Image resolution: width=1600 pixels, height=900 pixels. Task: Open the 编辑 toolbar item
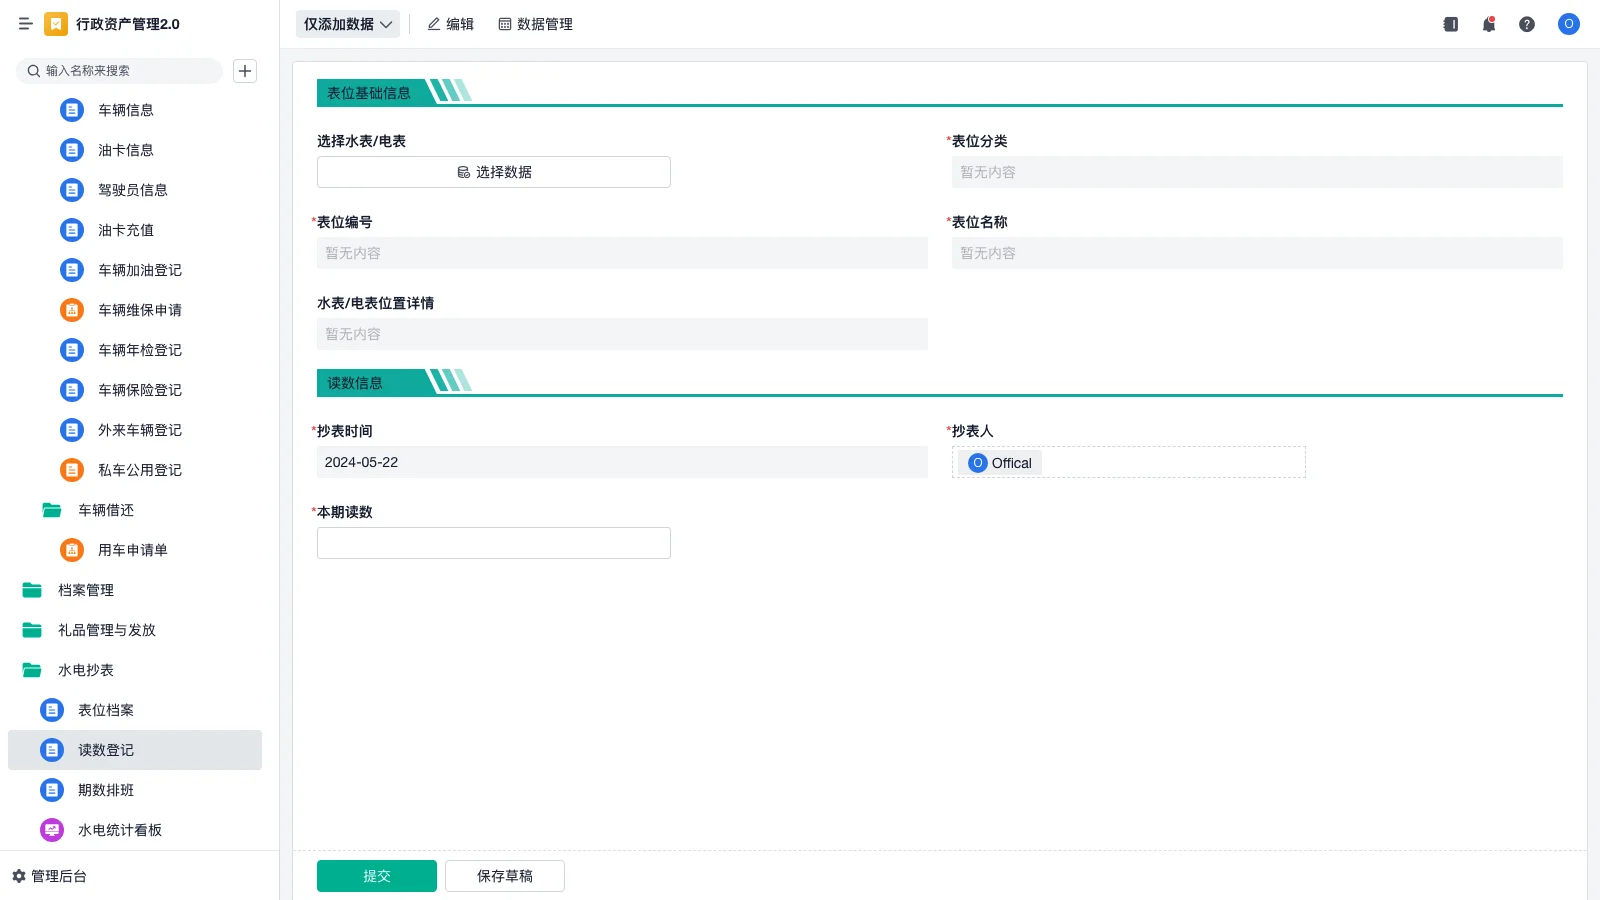[451, 24]
